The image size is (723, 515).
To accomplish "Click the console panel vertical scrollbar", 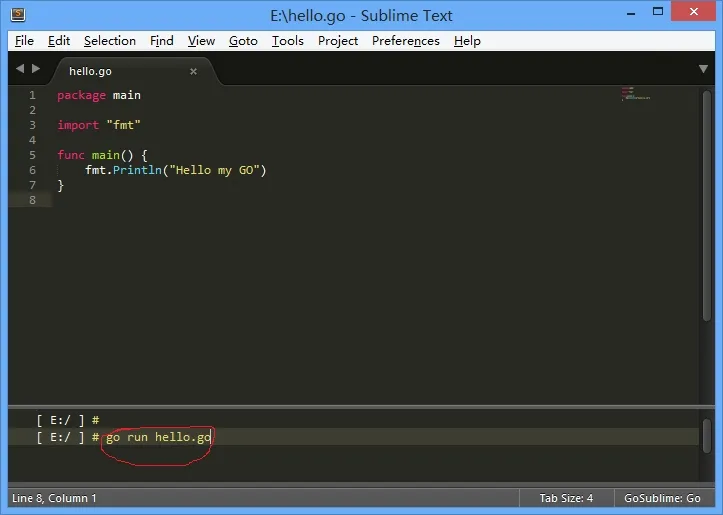I will pos(707,436).
